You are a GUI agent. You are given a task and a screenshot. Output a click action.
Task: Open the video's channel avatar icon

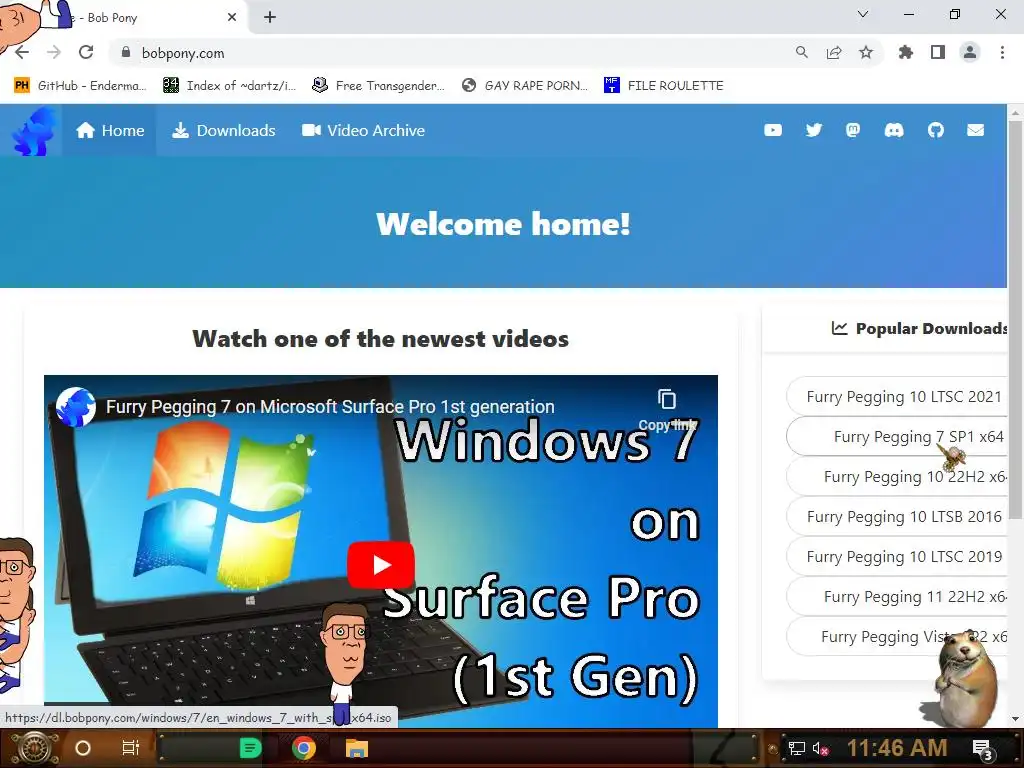[x=76, y=406]
